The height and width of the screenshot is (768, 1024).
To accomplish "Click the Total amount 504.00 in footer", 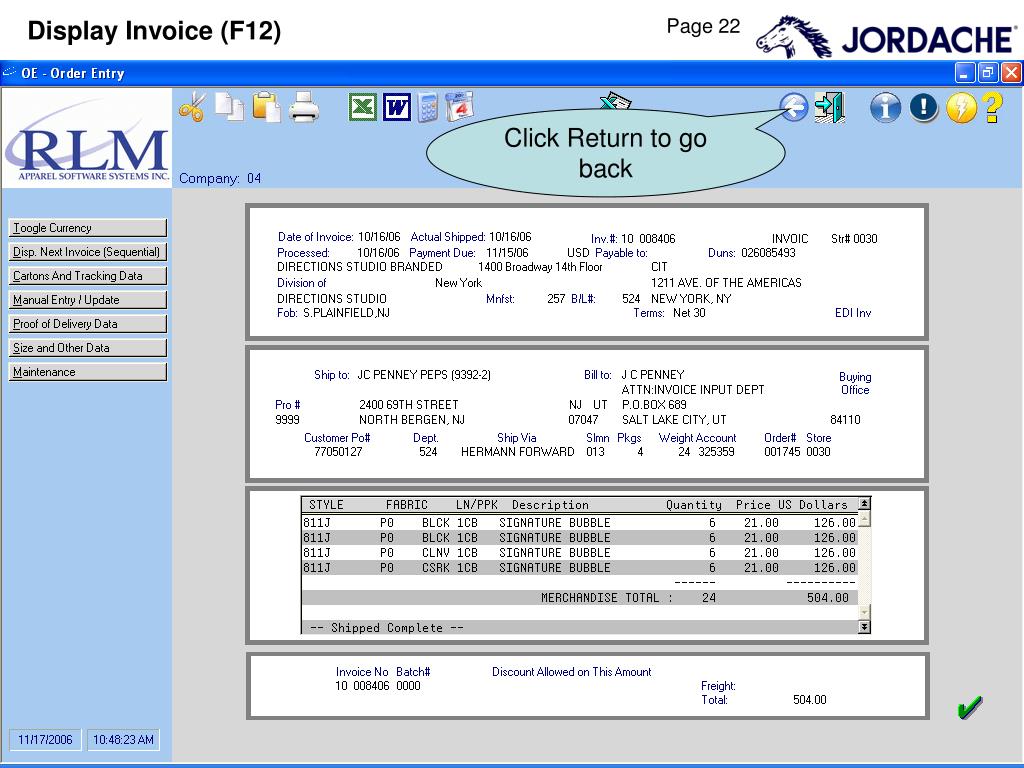I will tap(810, 700).
